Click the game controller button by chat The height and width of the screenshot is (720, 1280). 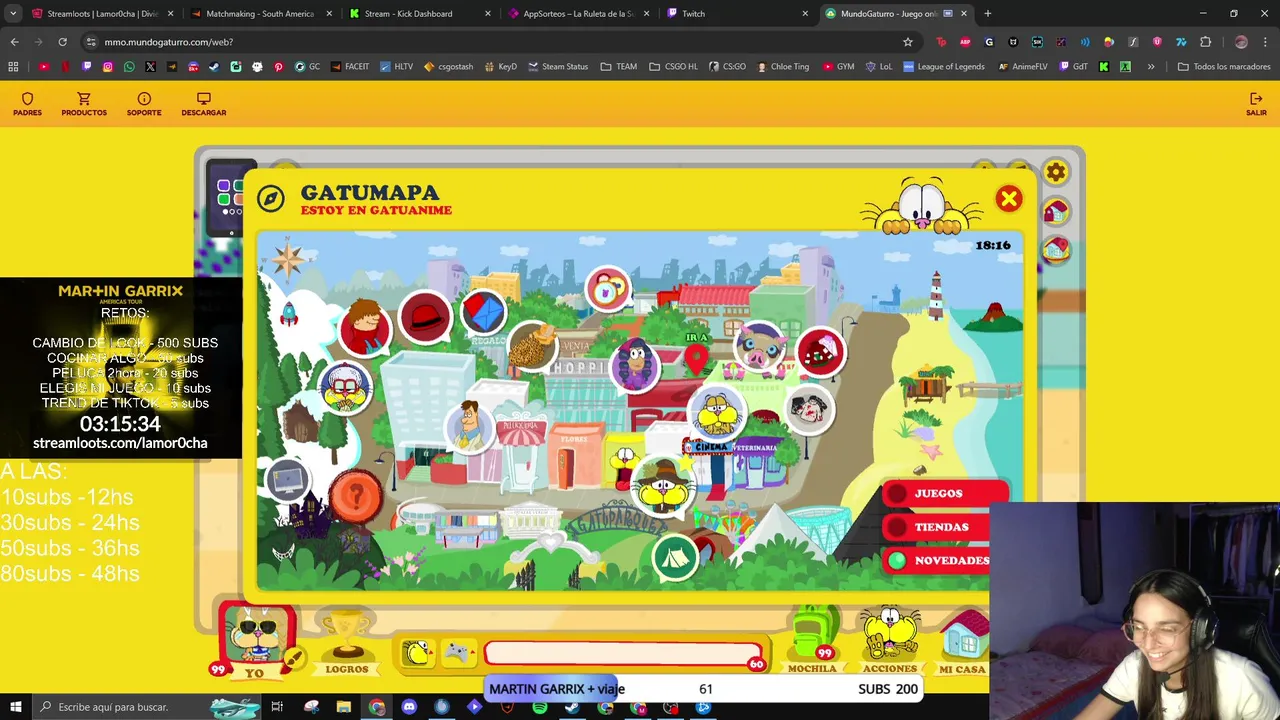pos(457,653)
